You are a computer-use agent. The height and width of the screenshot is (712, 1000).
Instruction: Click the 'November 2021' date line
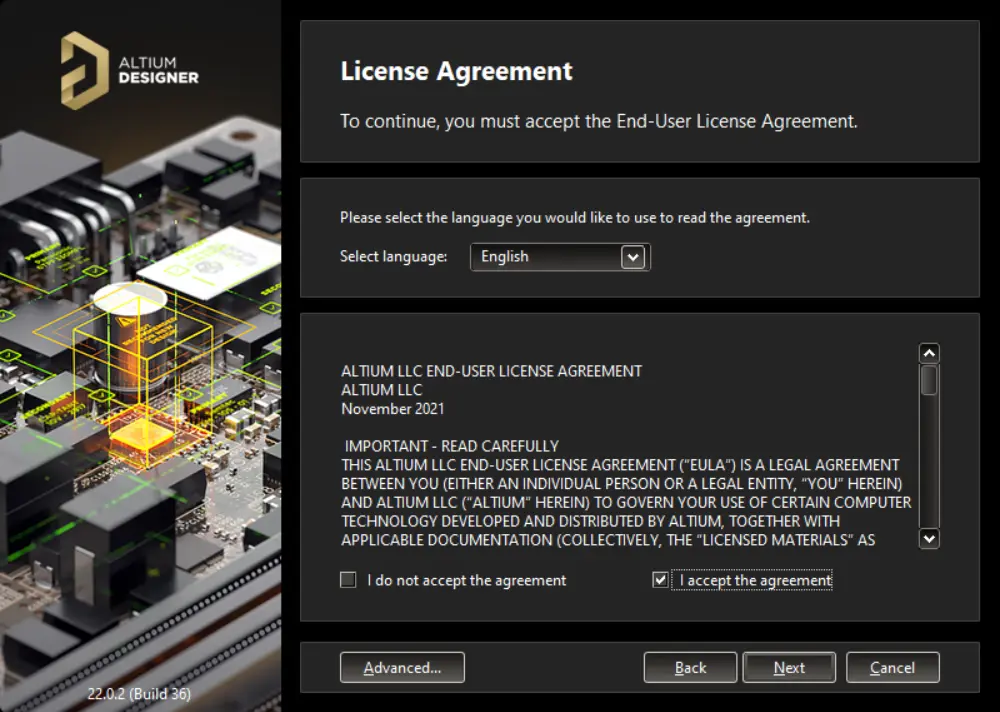pyautogui.click(x=393, y=409)
